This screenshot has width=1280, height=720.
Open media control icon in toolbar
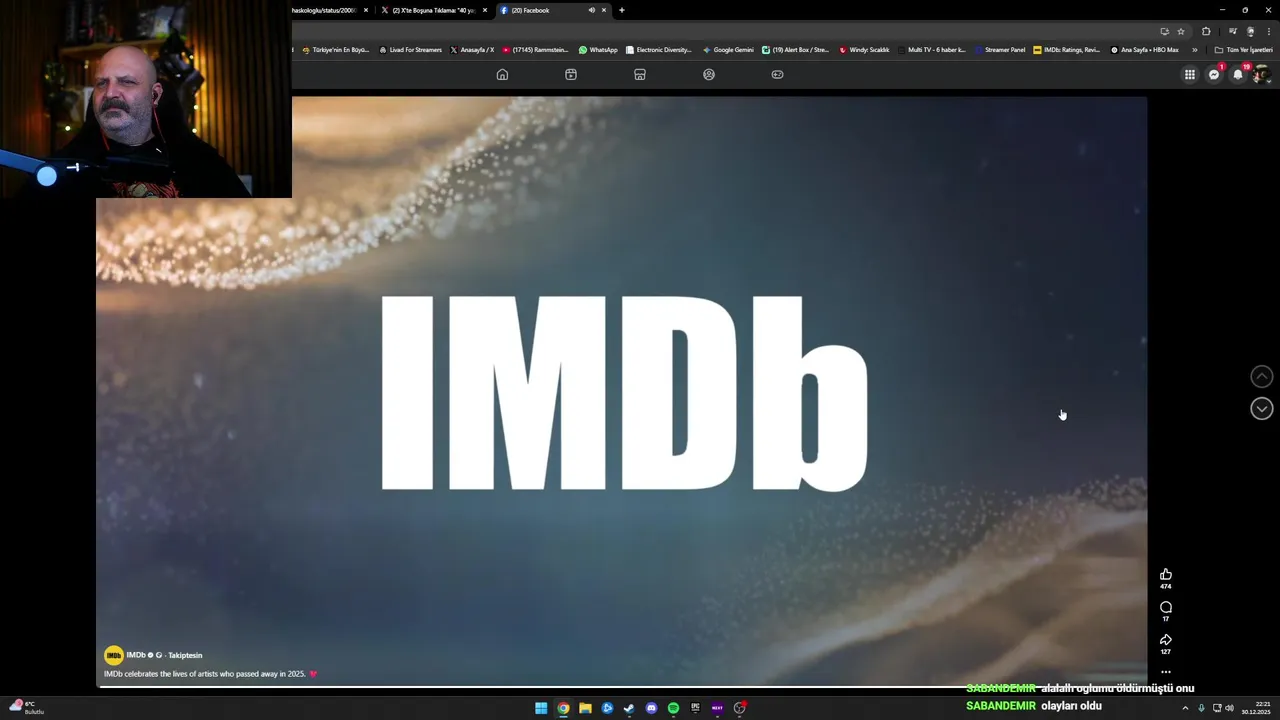click(x=1232, y=31)
